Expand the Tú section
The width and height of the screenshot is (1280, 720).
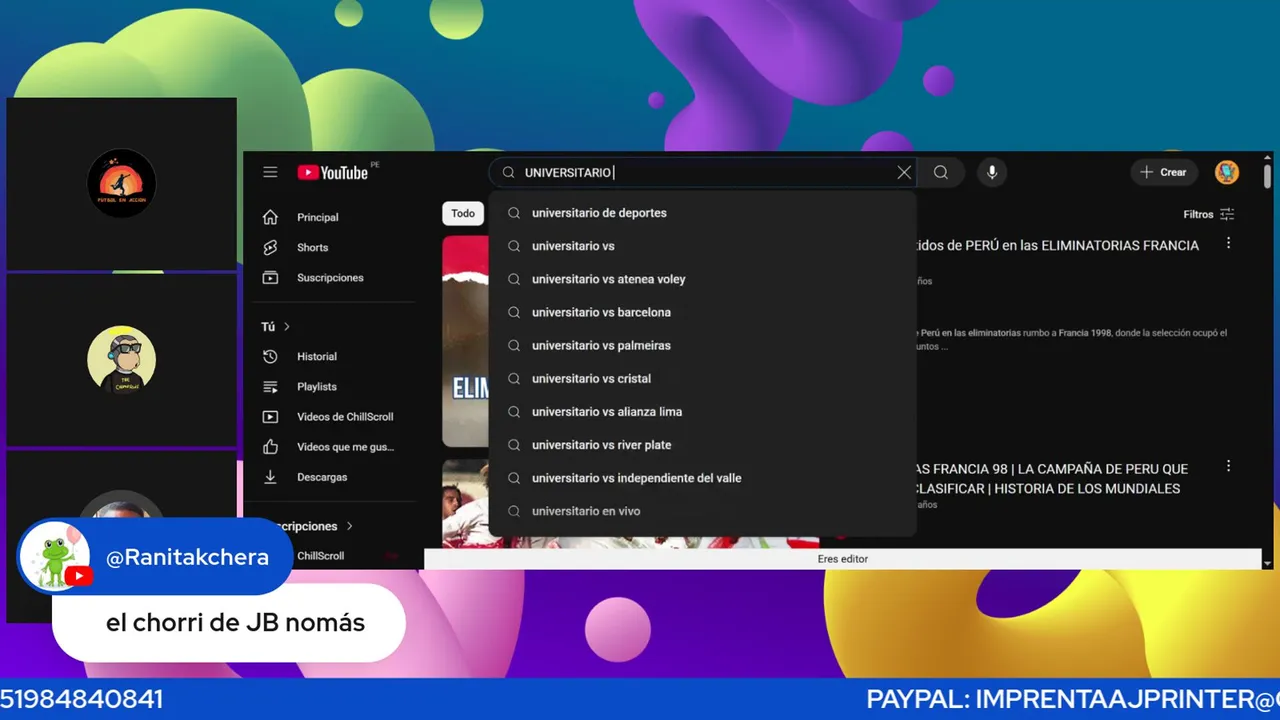276,326
